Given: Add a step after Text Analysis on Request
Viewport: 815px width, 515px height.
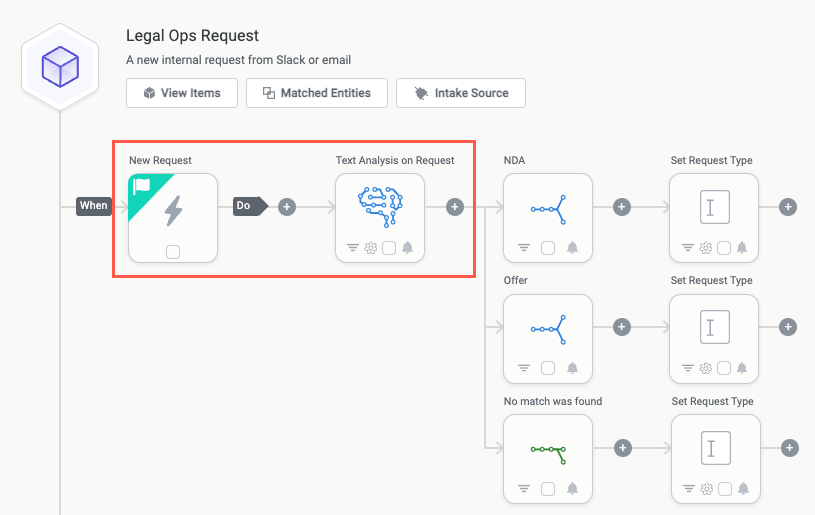Looking at the screenshot, I should point(455,207).
